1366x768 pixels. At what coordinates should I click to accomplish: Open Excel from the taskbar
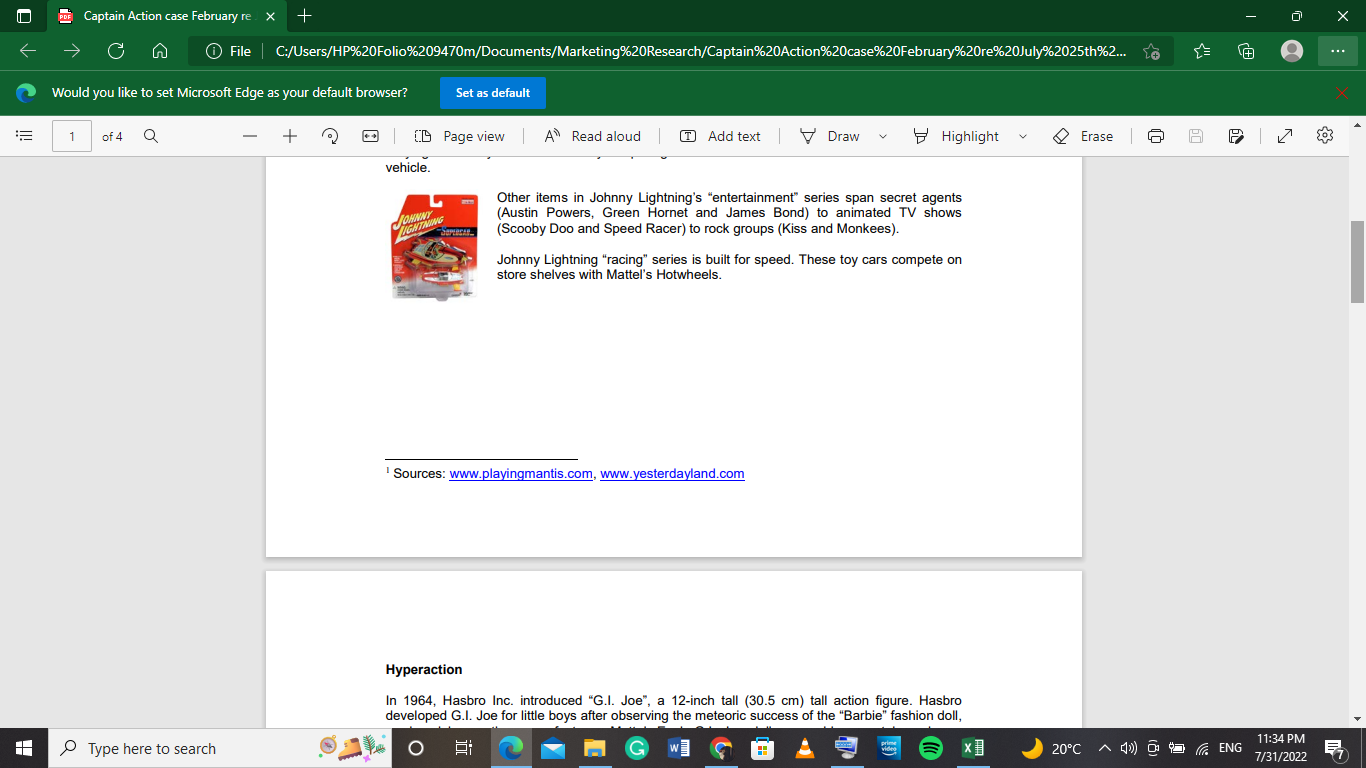tap(973, 748)
